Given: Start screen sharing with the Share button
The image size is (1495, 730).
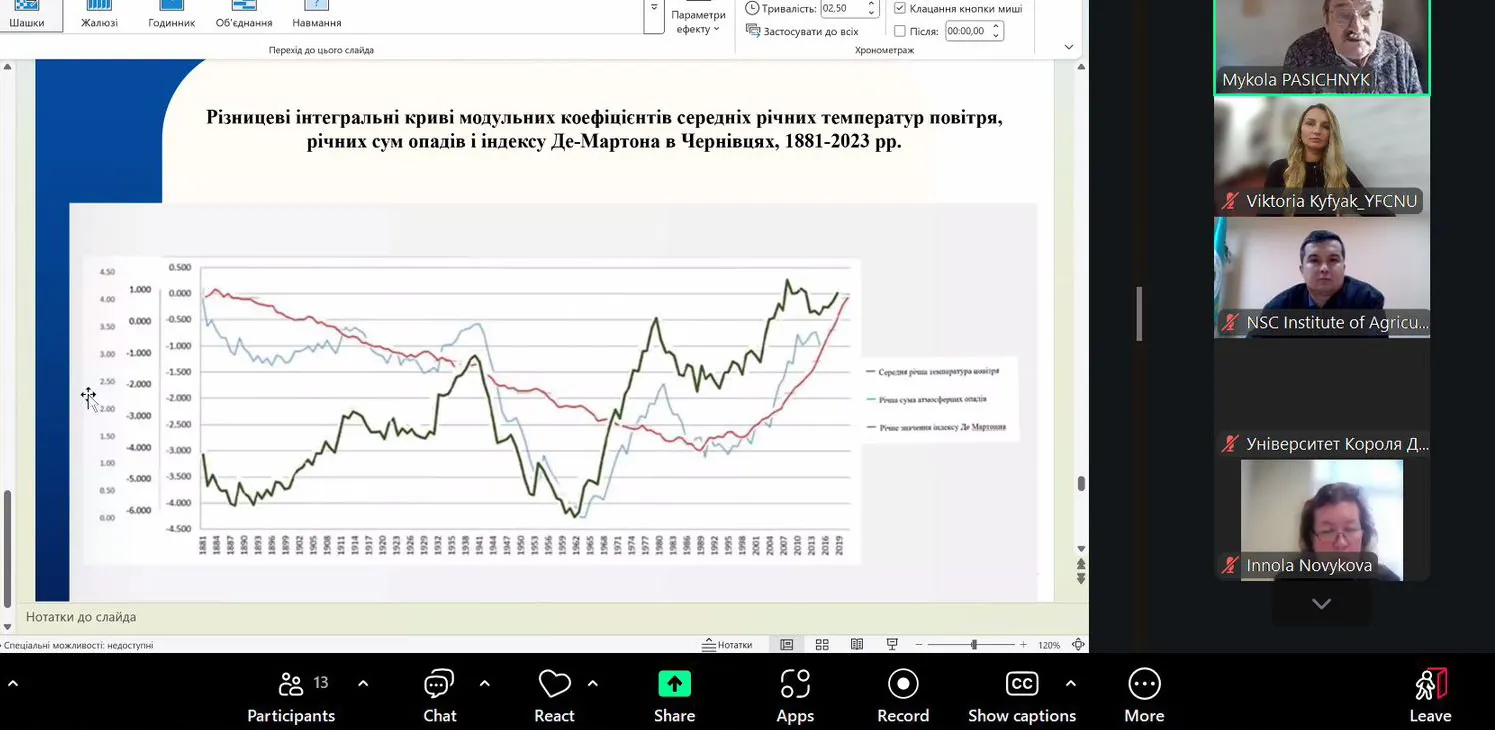Looking at the screenshot, I should tap(674, 696).
